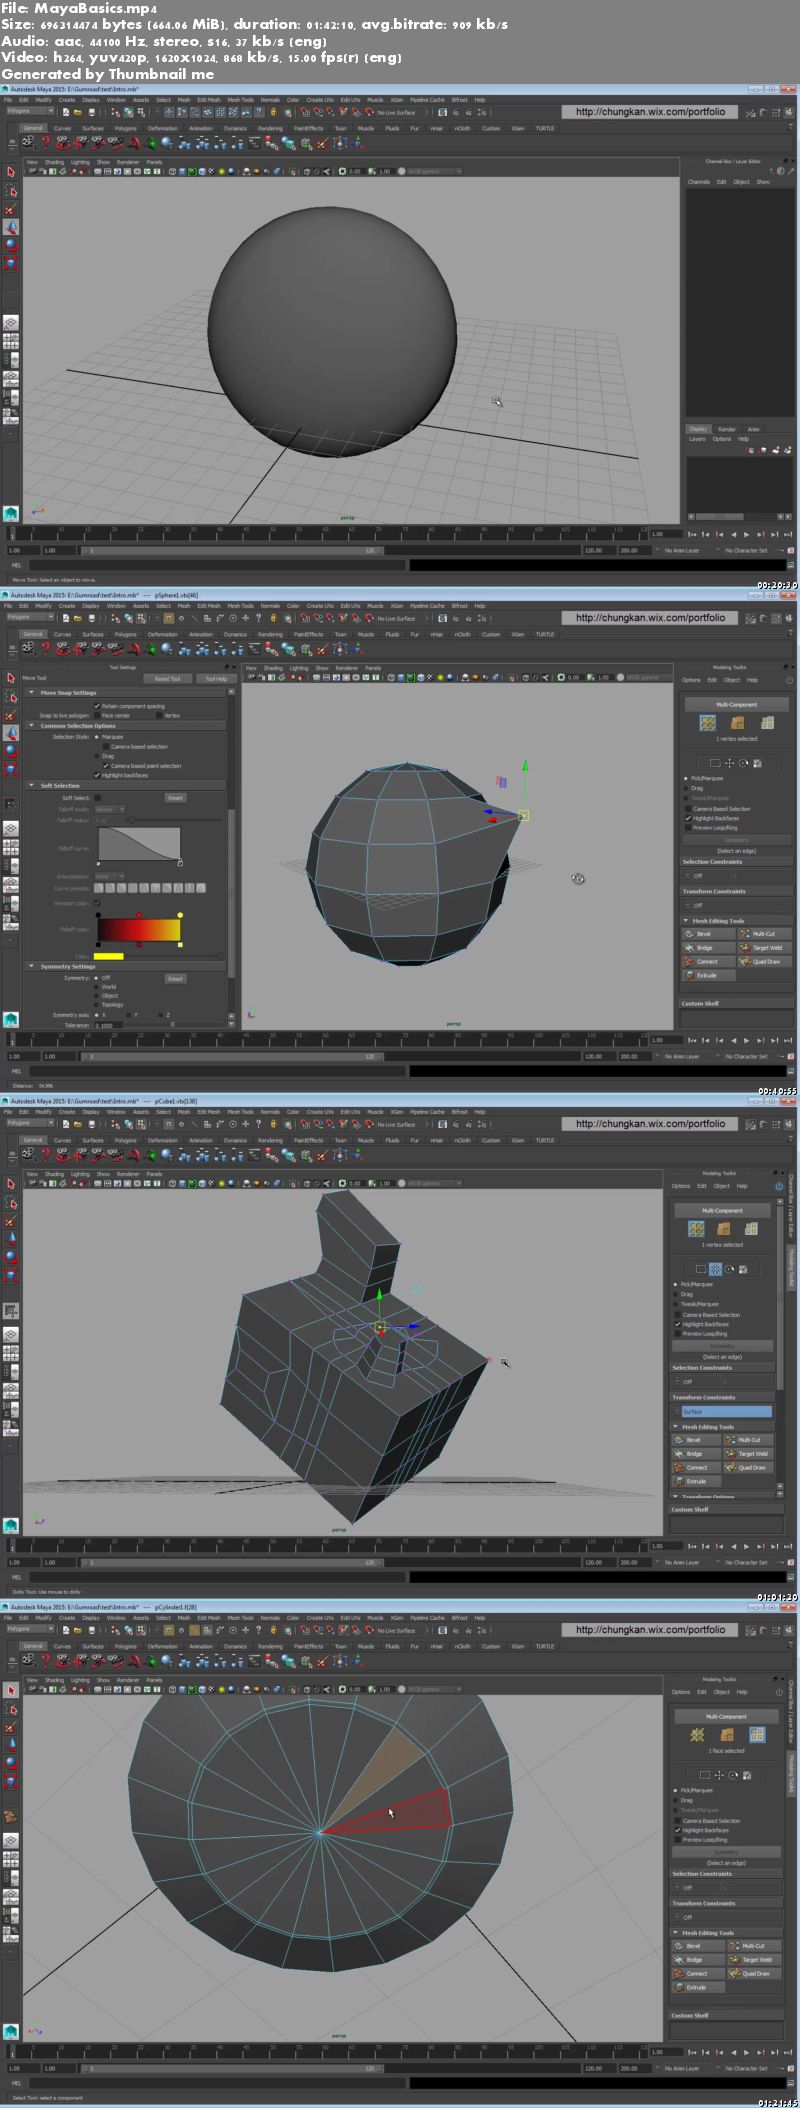Viewport: 800px width, 2108px height.
Task: Click New Scene icon in pCube1 frame status line
Action: 65,1124
